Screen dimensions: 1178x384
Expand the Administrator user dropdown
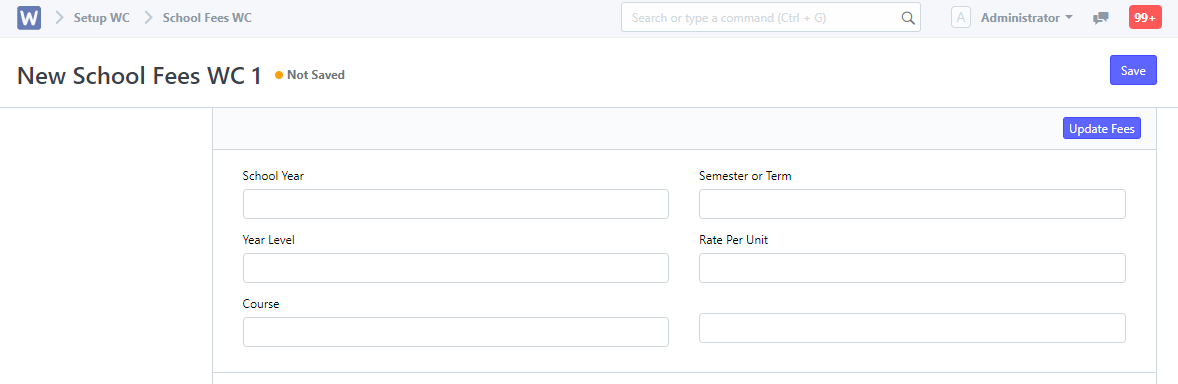coord(1026,18)
